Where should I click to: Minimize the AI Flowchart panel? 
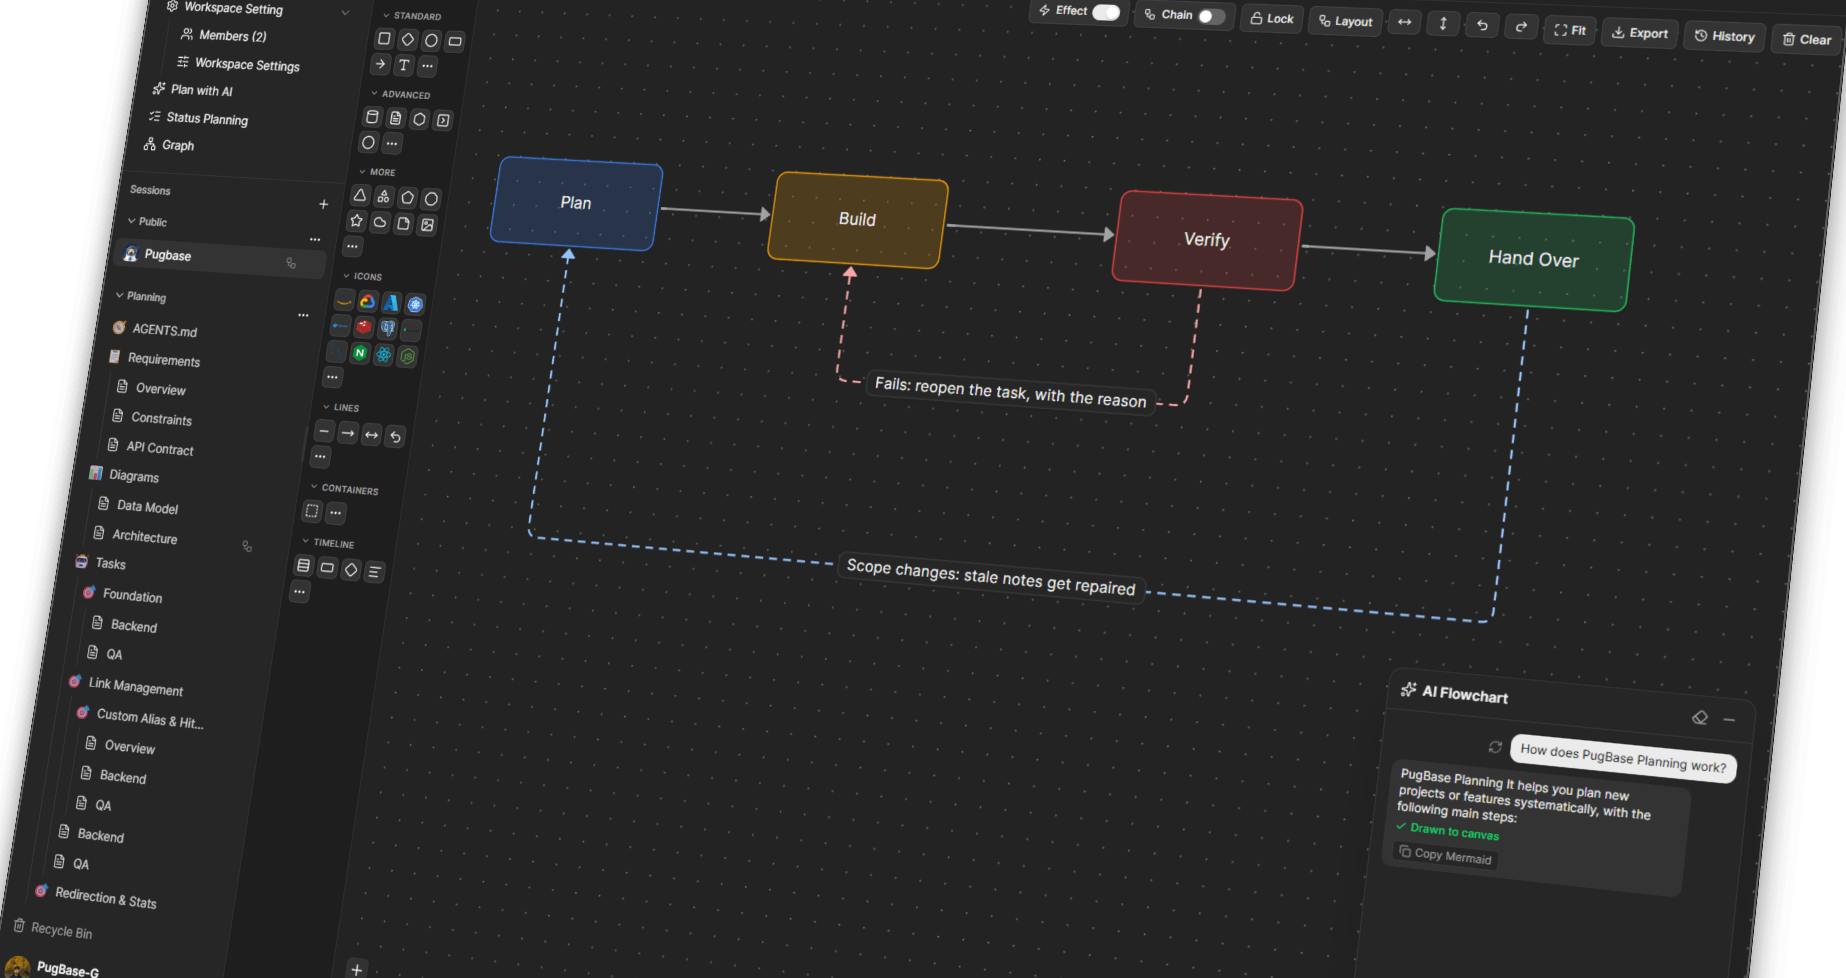1729,719
